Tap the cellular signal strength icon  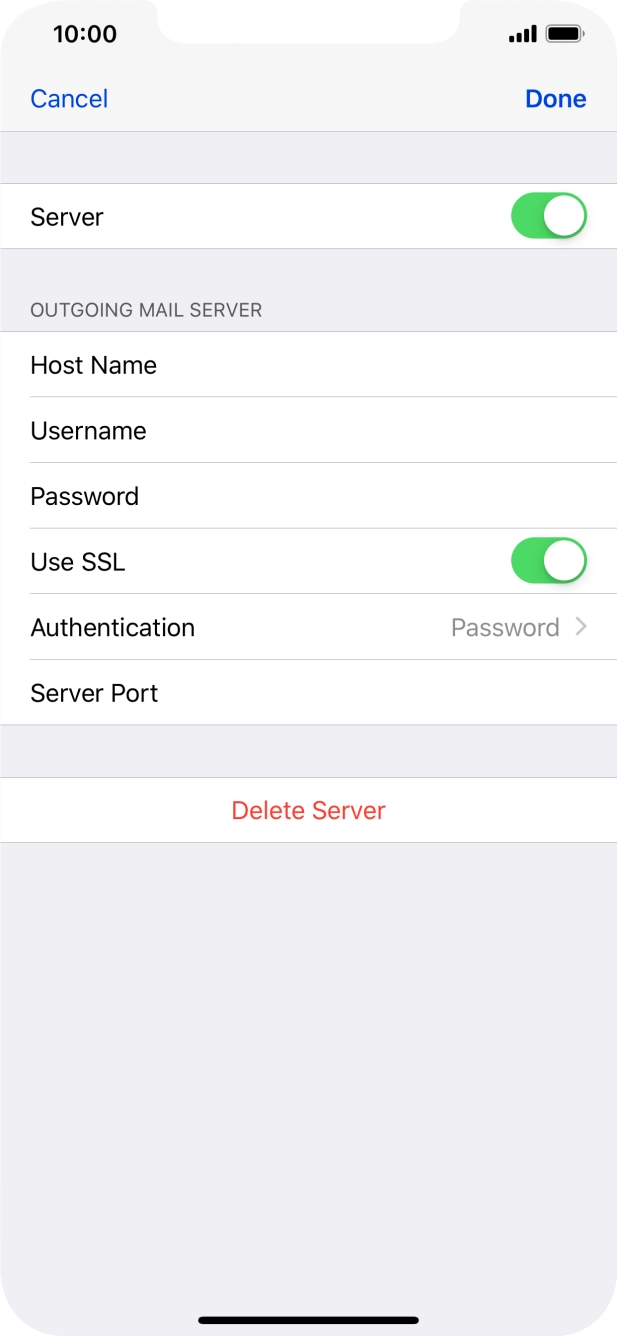click(x=522, y=35)
